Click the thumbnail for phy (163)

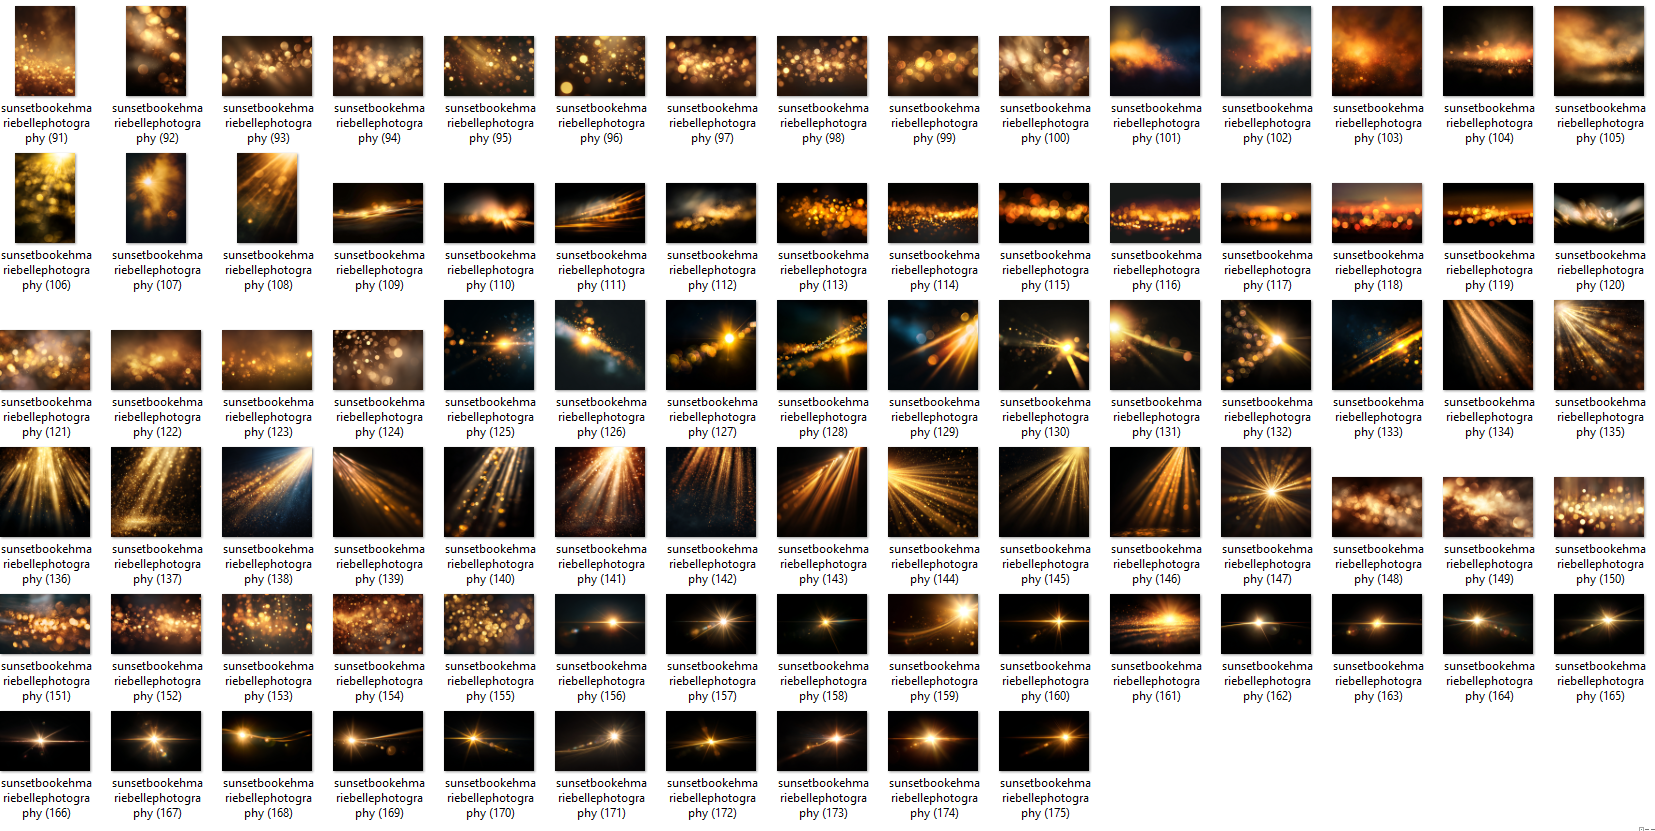pos(1377,624)
